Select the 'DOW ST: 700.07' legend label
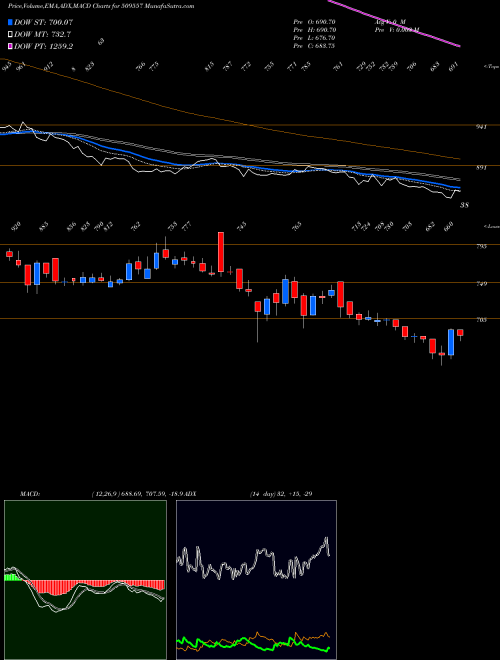Screen dimensions: 500x660 (x=43, y=22)
